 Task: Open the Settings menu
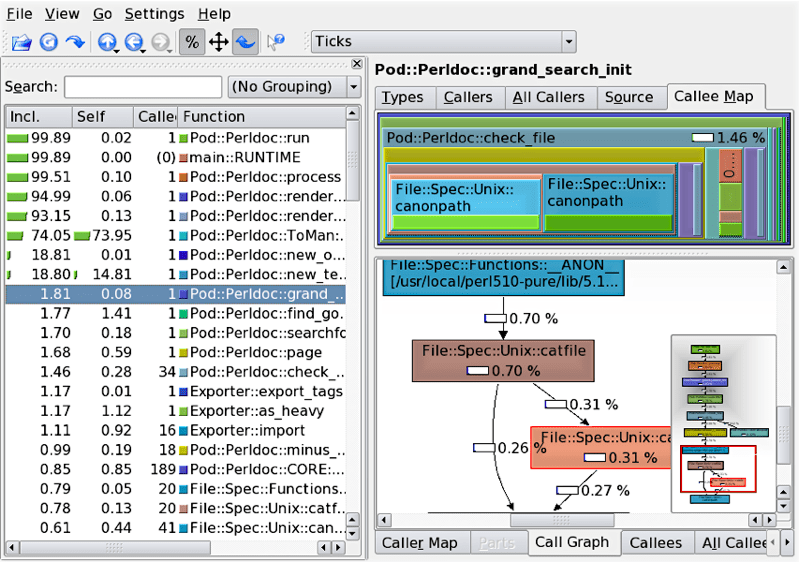pos(154,14)
